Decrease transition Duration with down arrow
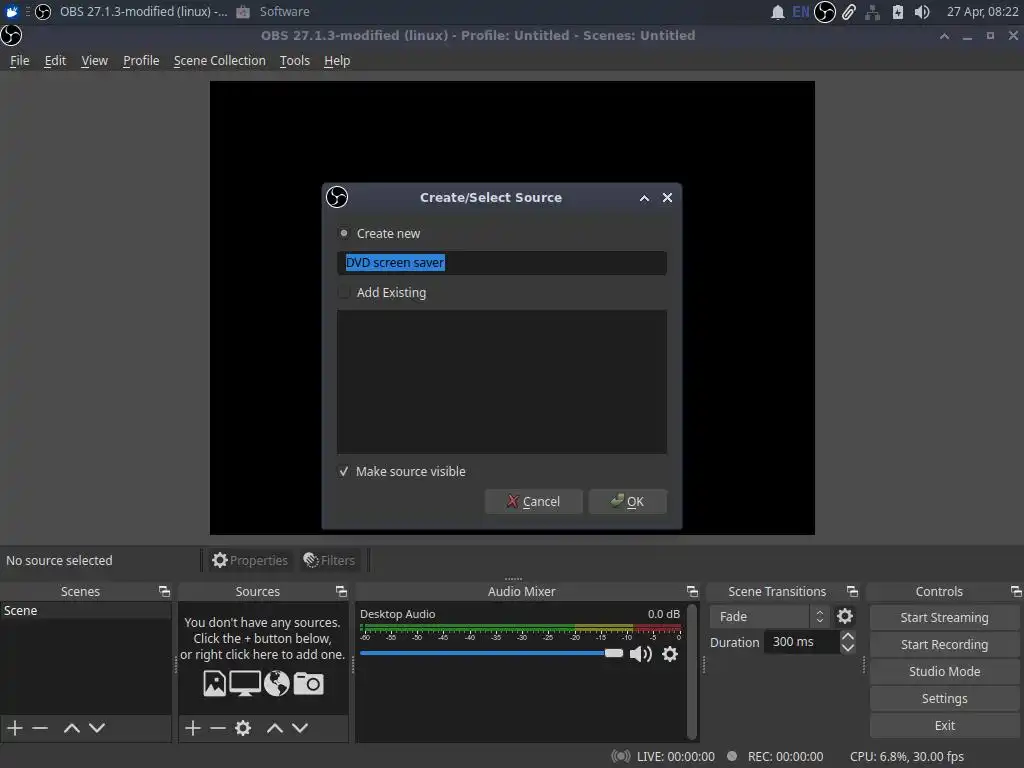The height and width of the screenshot is (768, 1024). click(848, 648)
